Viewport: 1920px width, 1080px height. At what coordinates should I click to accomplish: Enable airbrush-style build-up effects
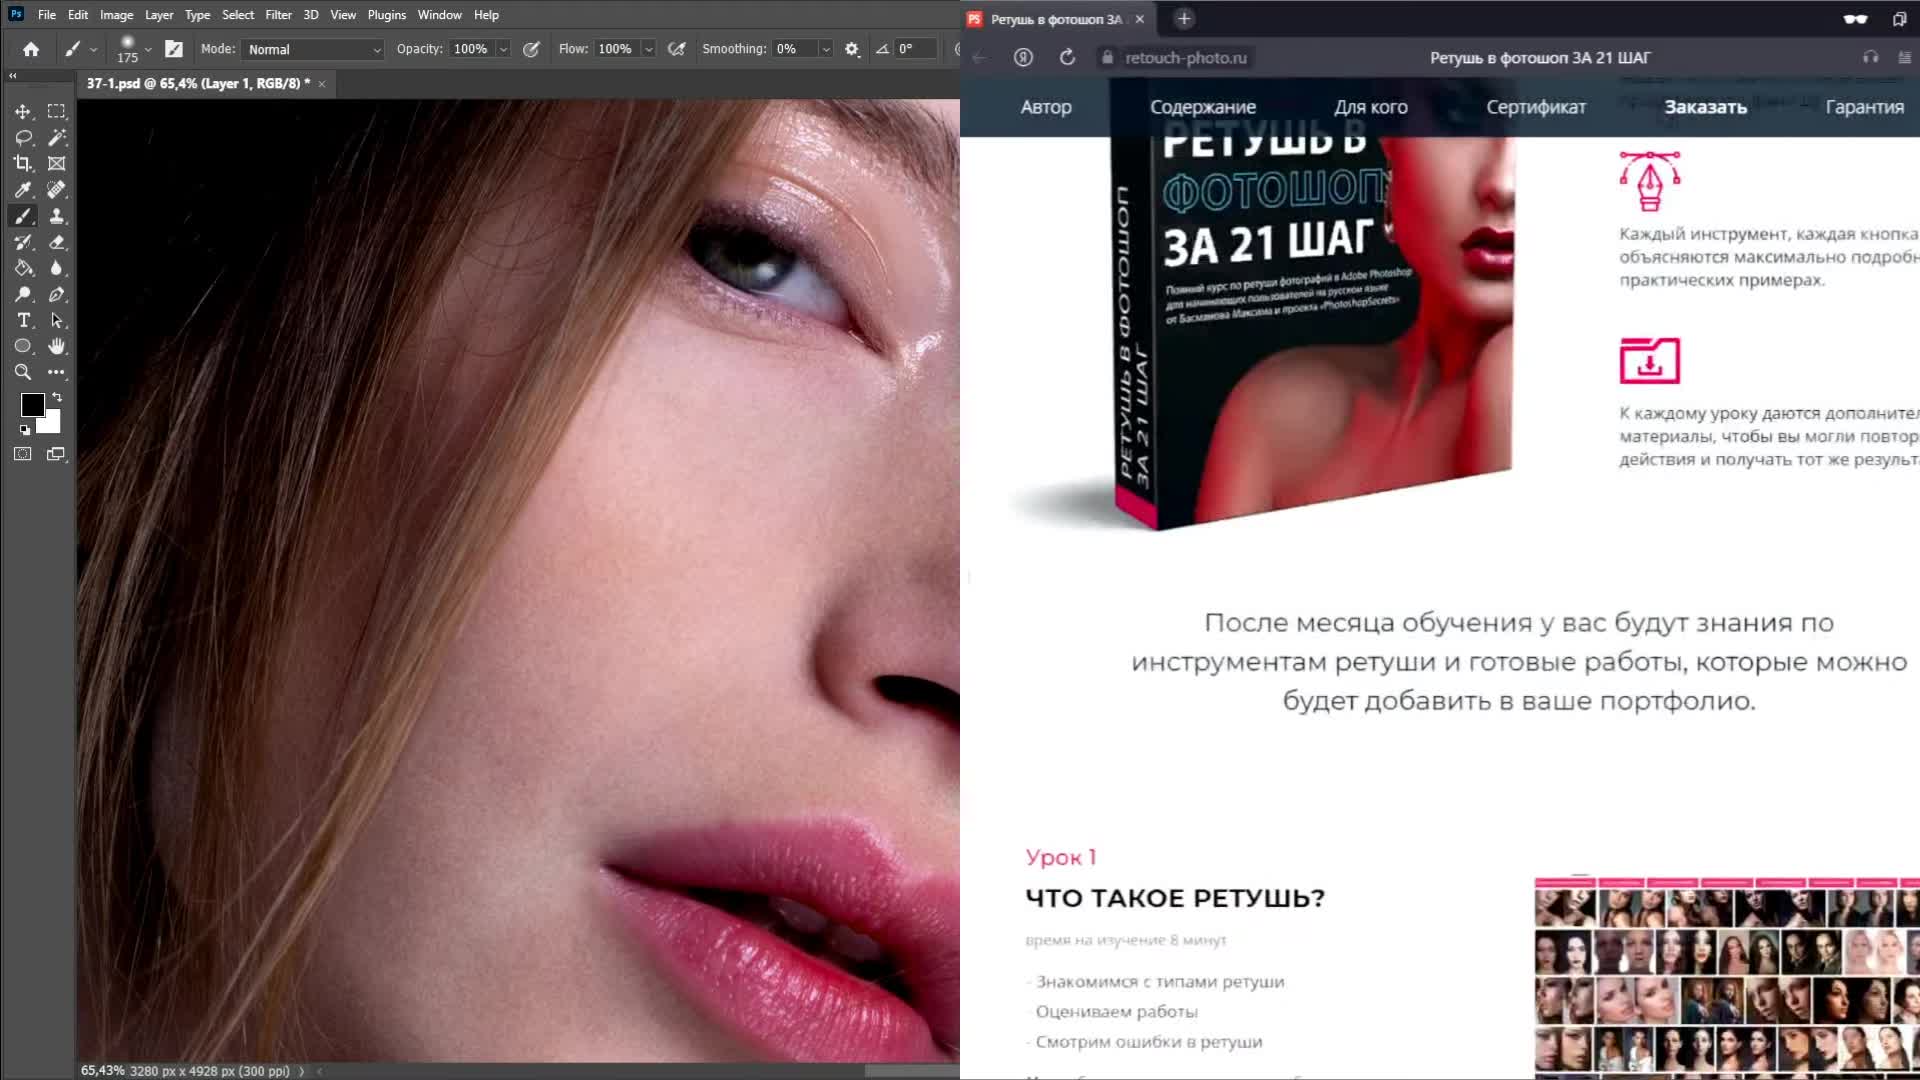(677, 49)
